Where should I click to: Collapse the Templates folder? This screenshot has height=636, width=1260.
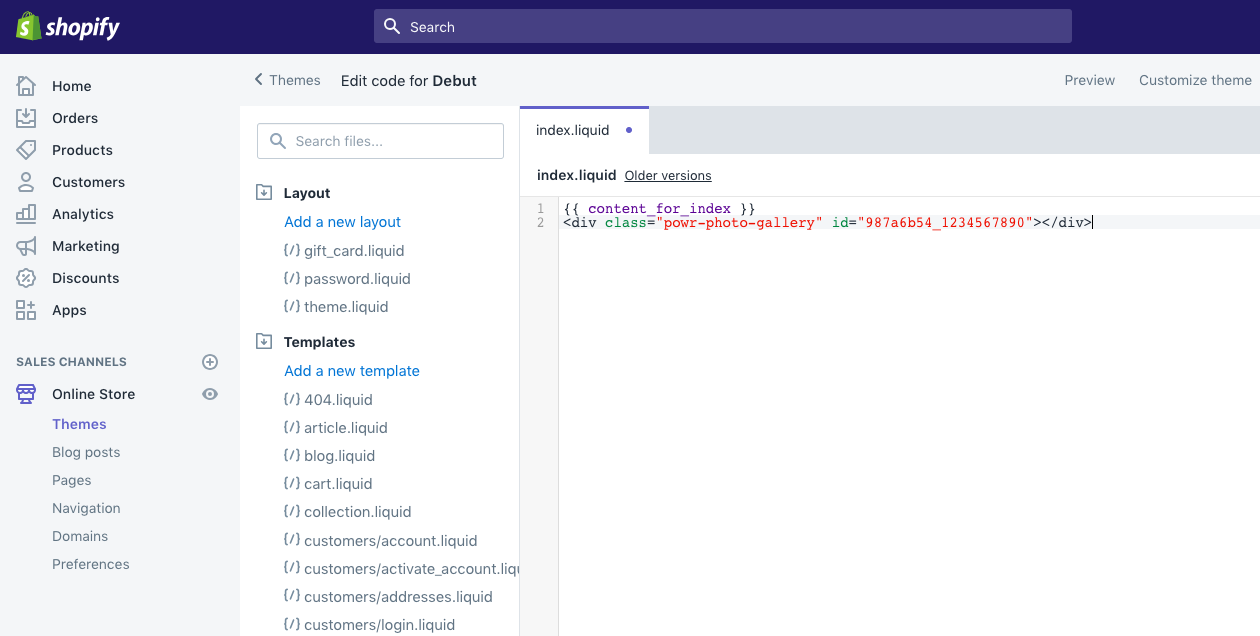tap(264, 342)
